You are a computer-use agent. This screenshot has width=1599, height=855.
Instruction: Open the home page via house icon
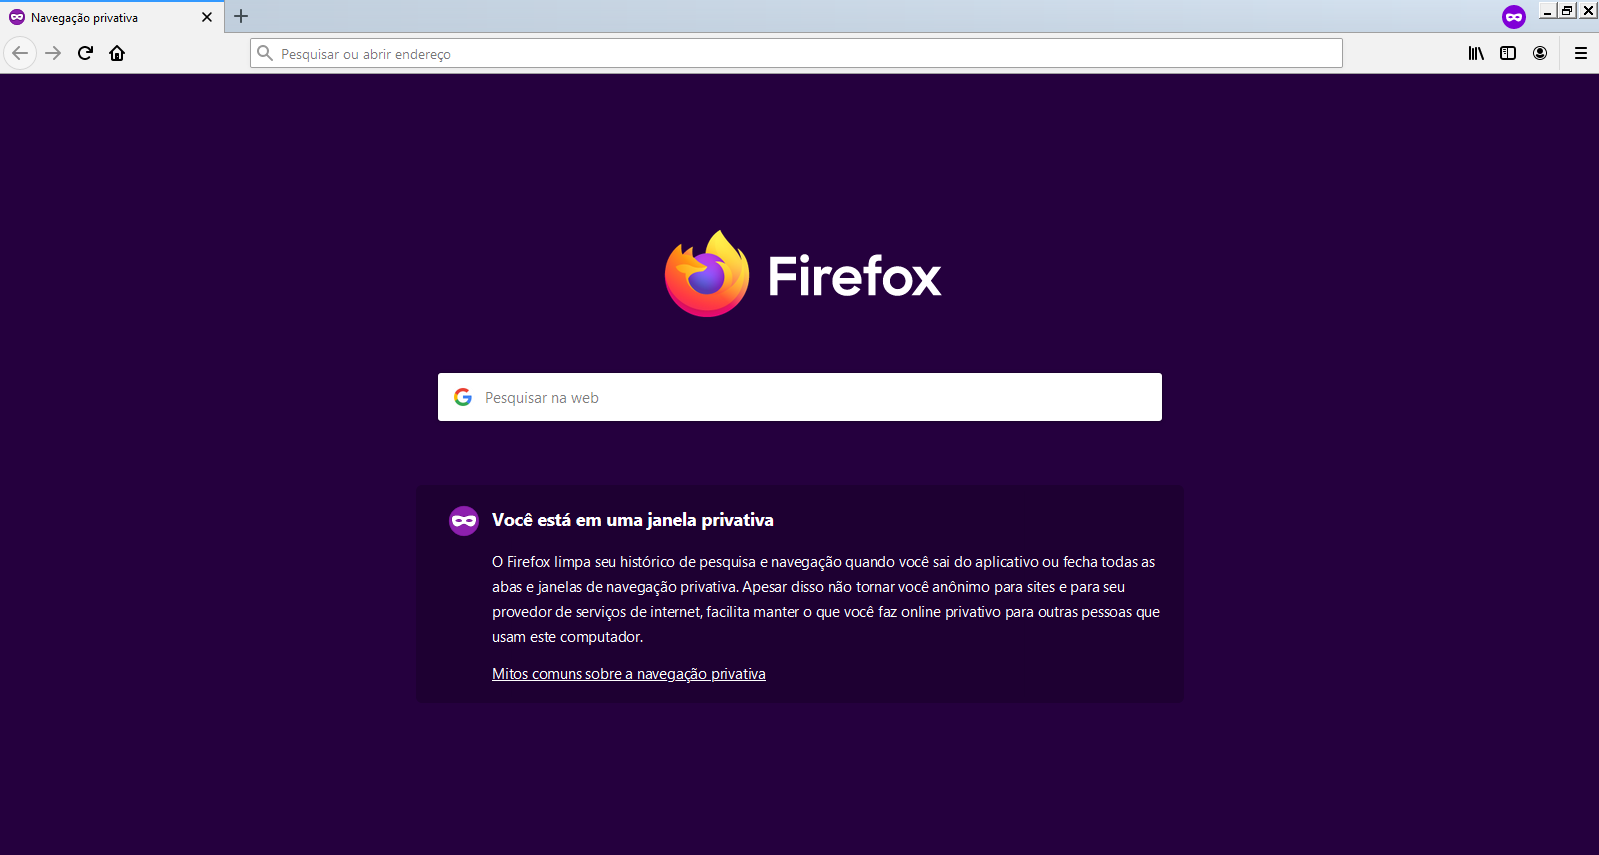(117, 53)
